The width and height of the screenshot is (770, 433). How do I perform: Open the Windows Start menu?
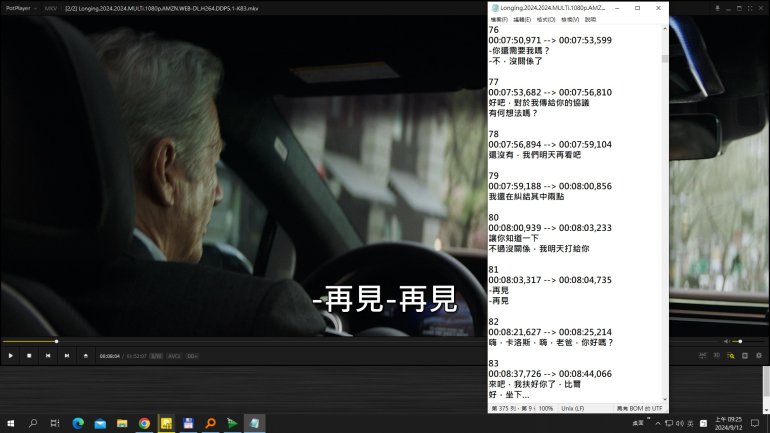coord(10,423)
